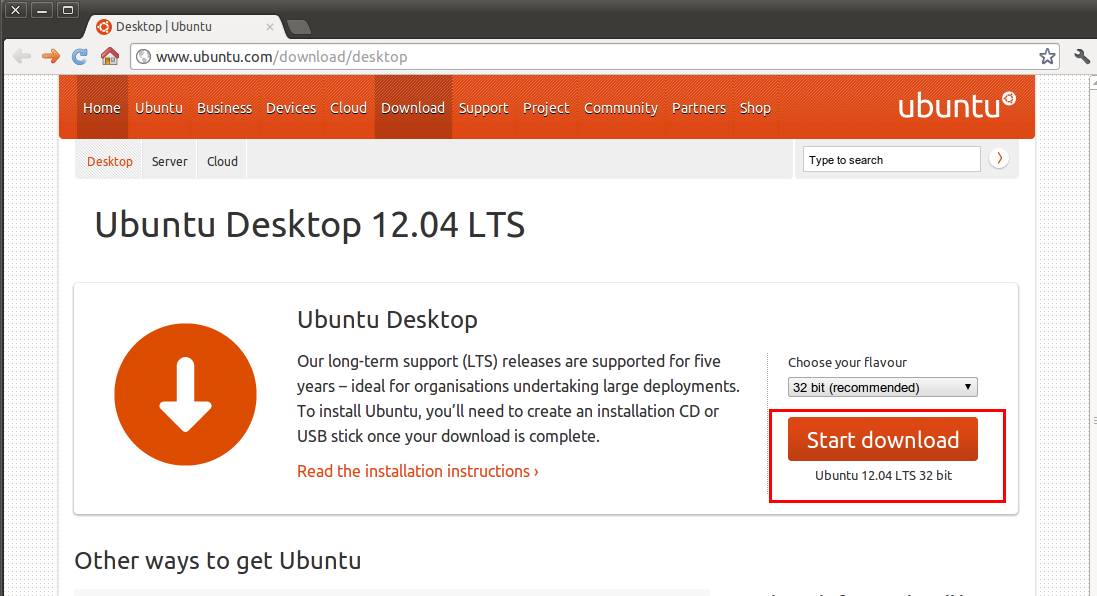Click the large orange download arrow graphic
Image resolution: width=1097 pixels, height=596 pixels.
[x=185, y=394]
